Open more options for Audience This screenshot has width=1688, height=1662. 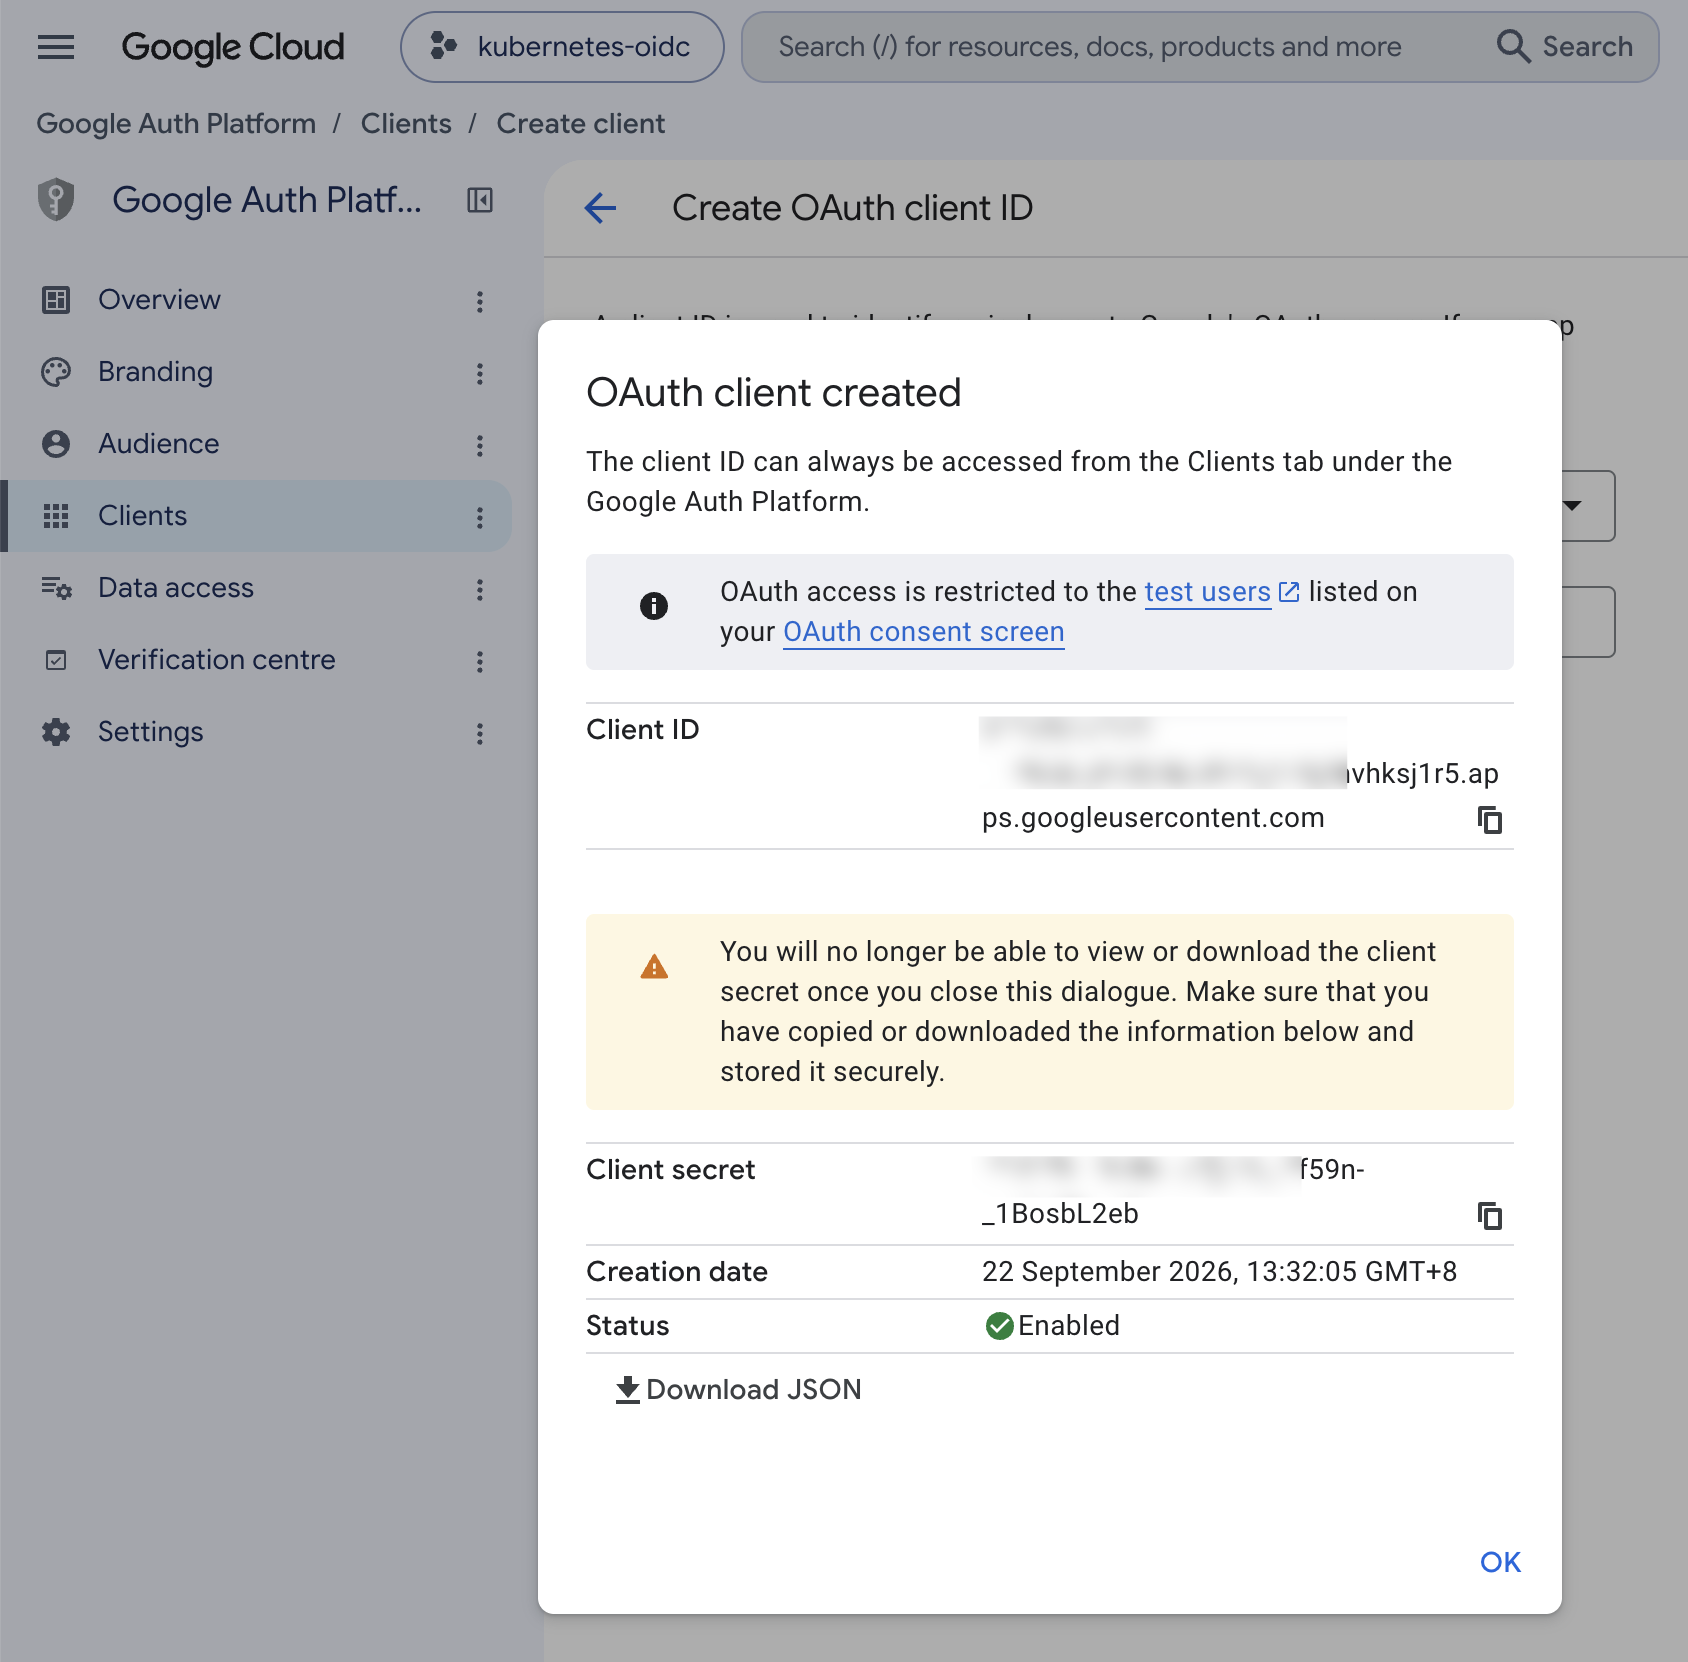tap(480, 446)
